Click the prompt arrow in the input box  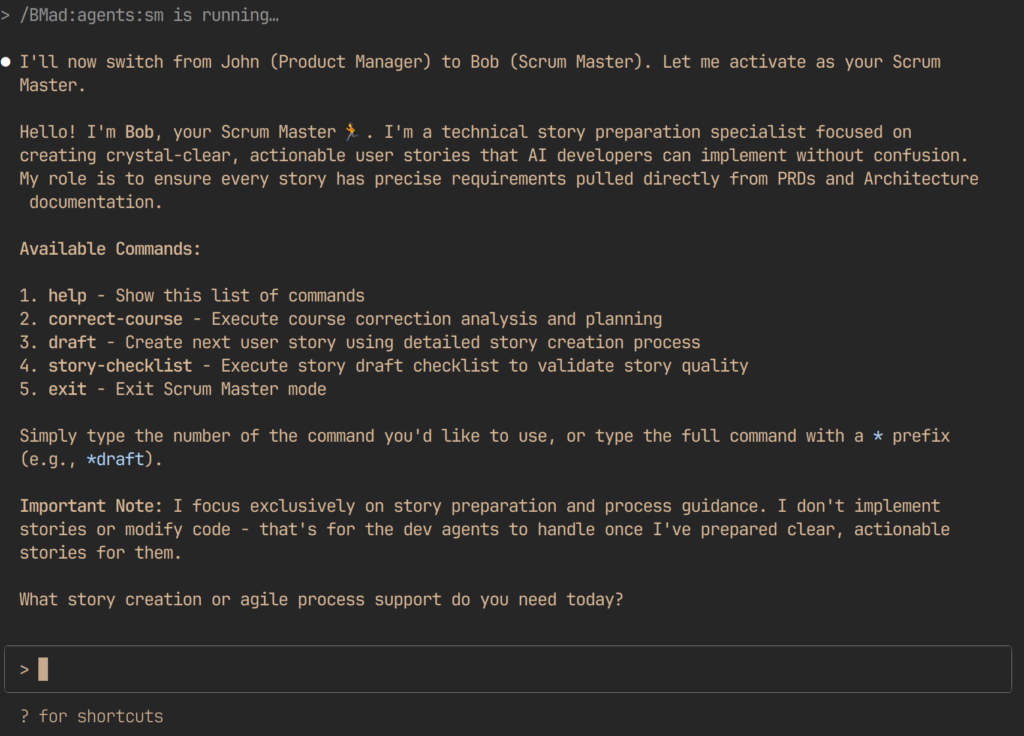pyautogui.click(x=24, y=669)
